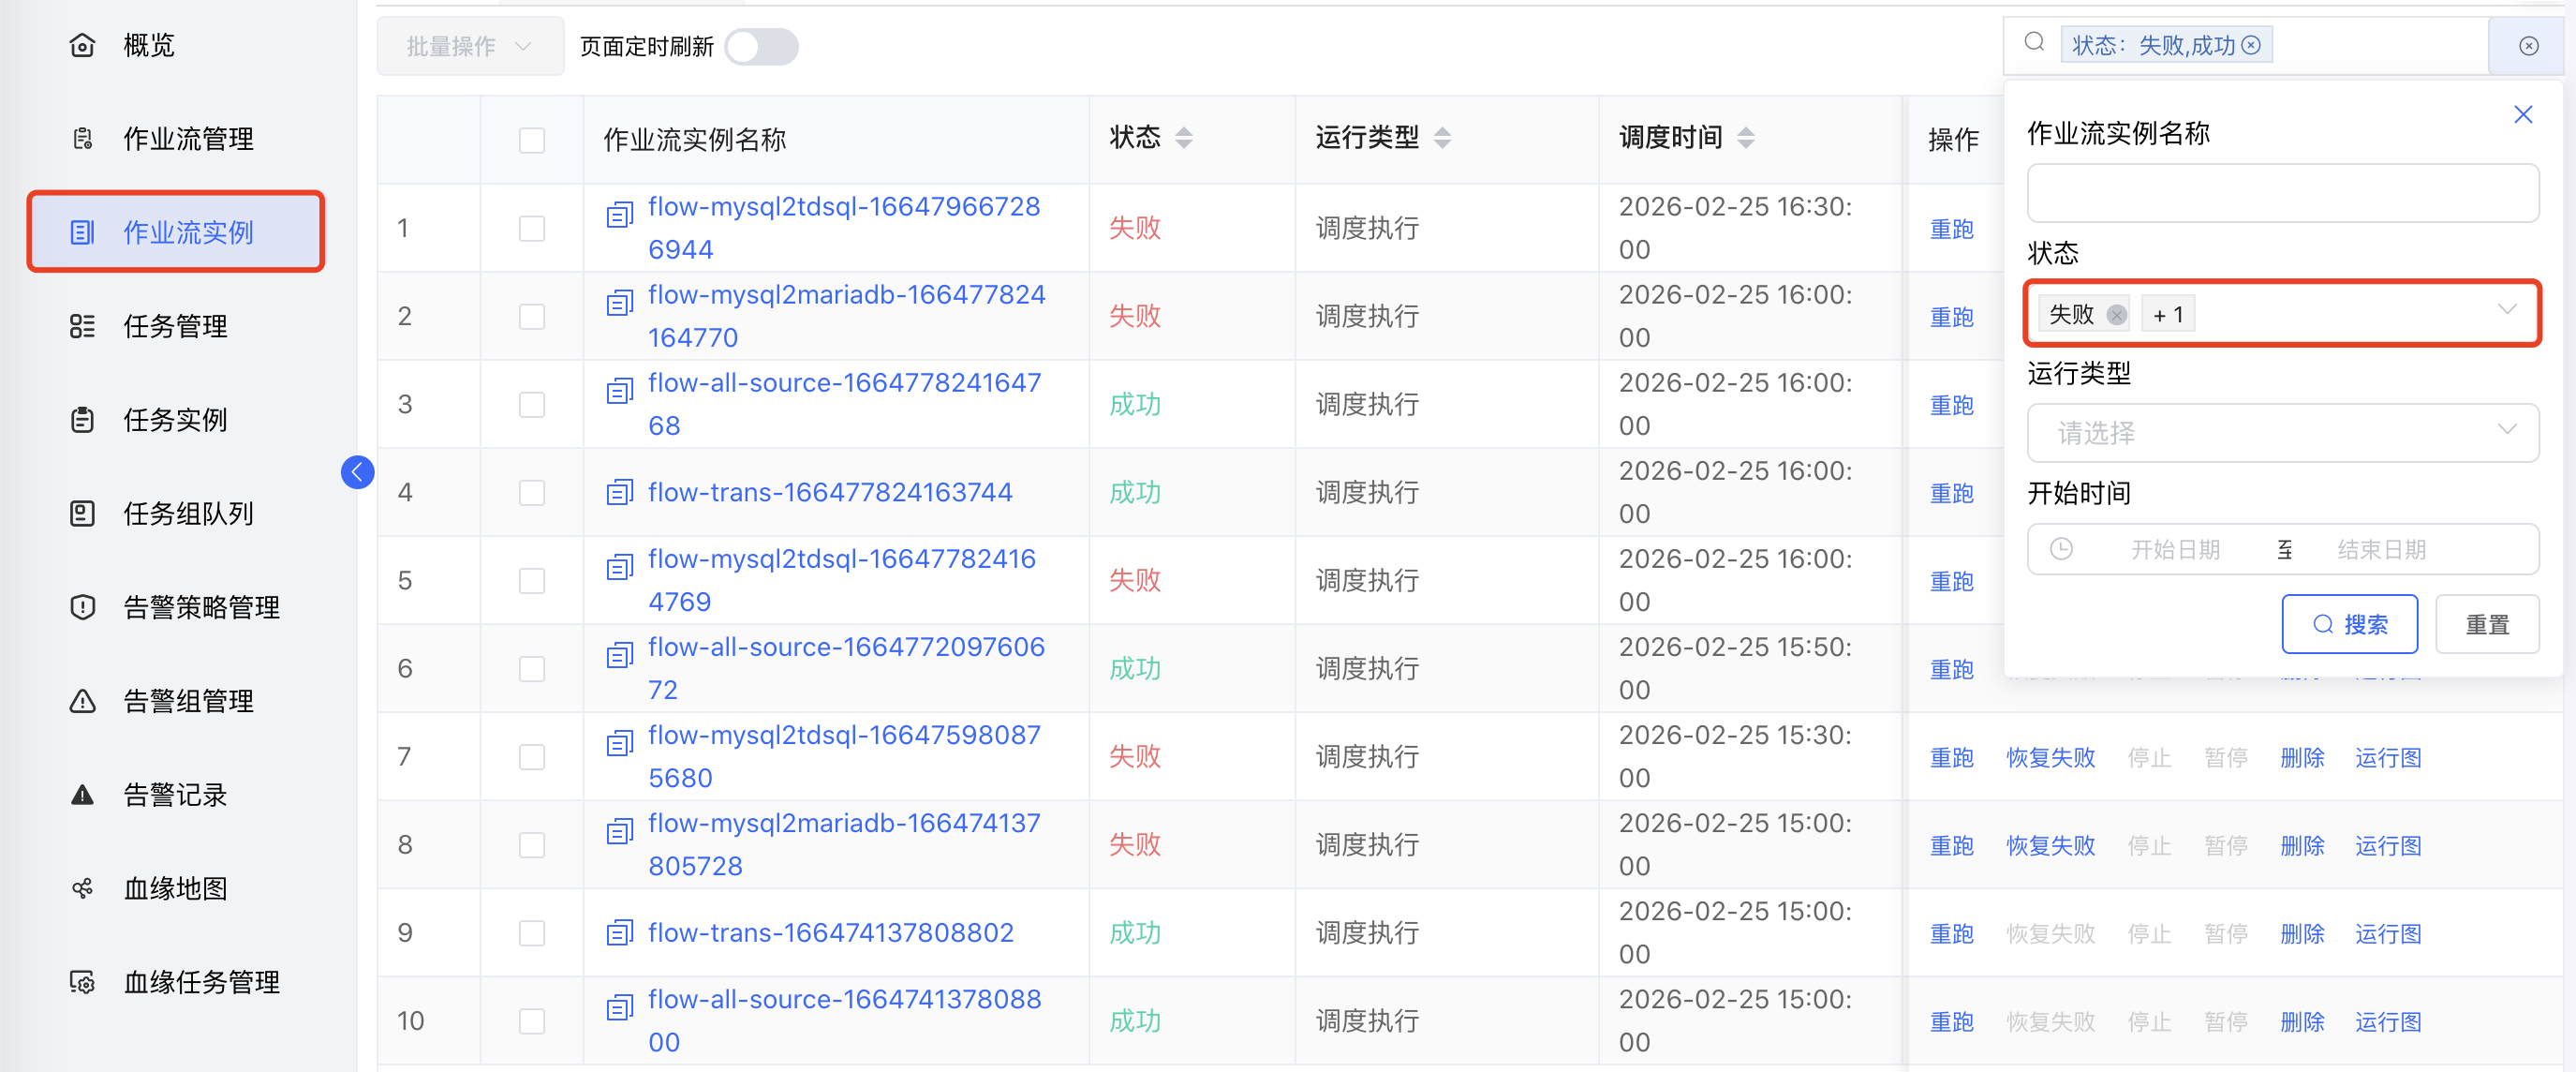
Task: Click the 状态 column sort arrows
Action: point(1184,138)
